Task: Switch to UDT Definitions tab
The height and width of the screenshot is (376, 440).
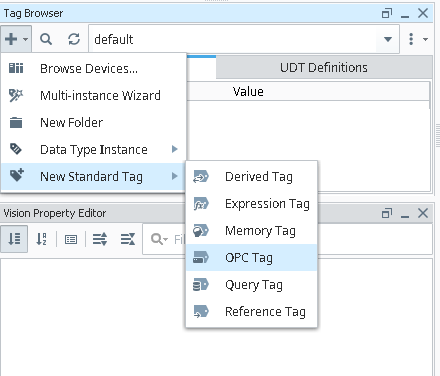Action: pos(324,68)
